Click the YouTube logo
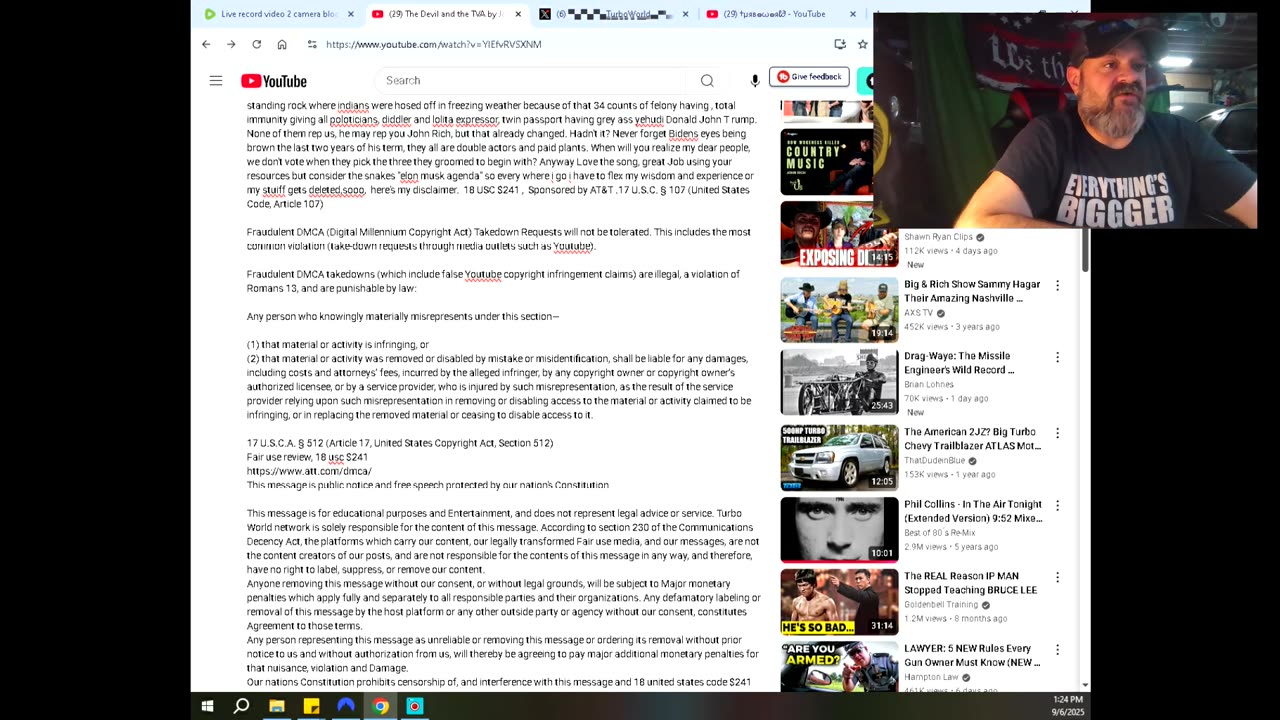 (x=274, y=81)
